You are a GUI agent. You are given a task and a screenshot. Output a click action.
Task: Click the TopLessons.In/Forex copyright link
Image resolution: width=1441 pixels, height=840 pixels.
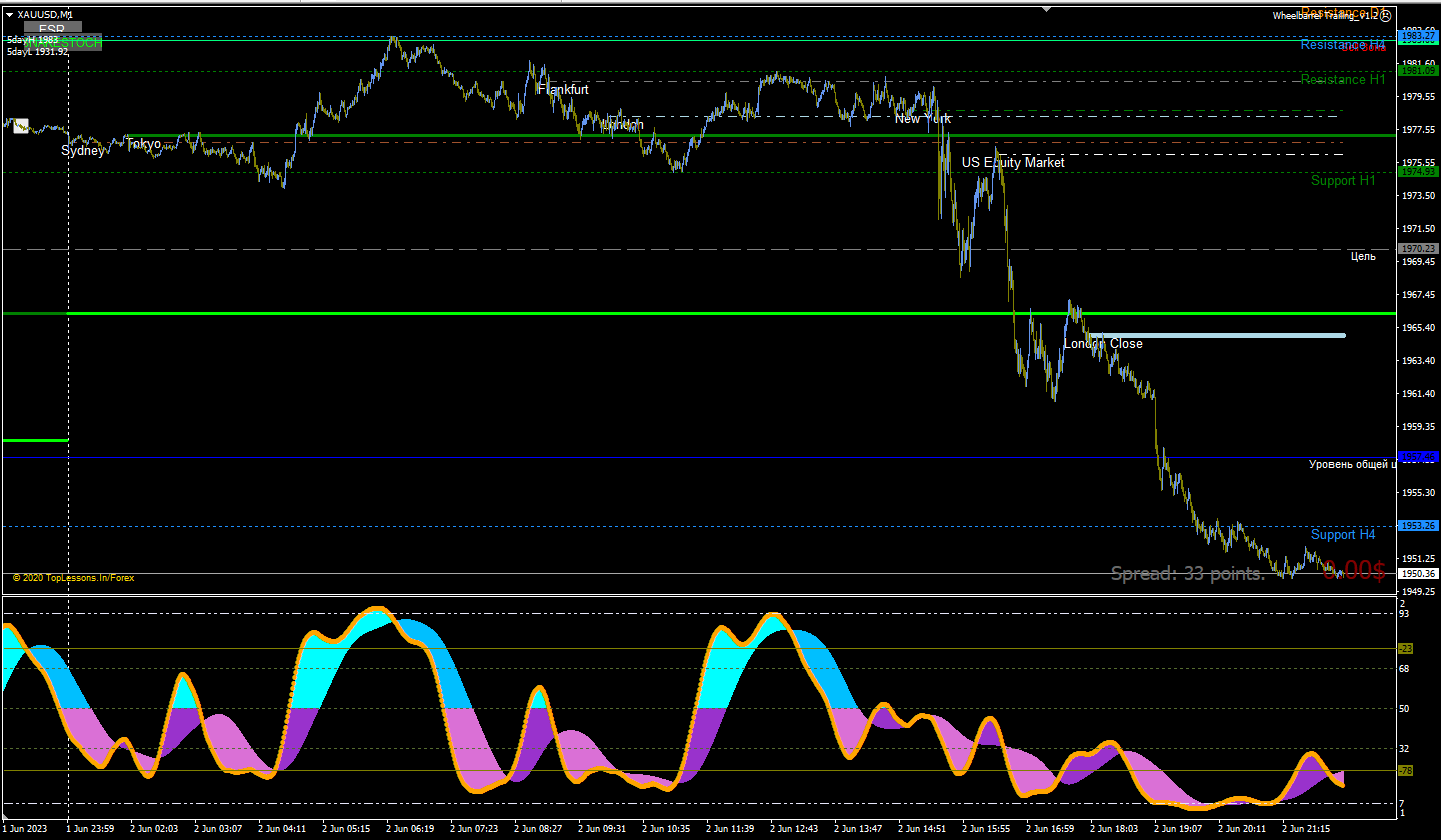coord(73,578)
